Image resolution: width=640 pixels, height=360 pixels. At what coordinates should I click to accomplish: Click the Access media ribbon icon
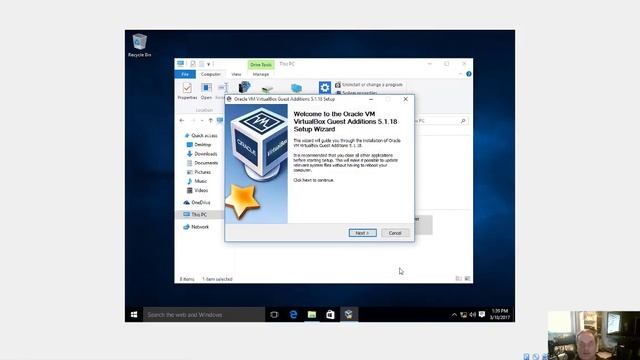[244, 87]
